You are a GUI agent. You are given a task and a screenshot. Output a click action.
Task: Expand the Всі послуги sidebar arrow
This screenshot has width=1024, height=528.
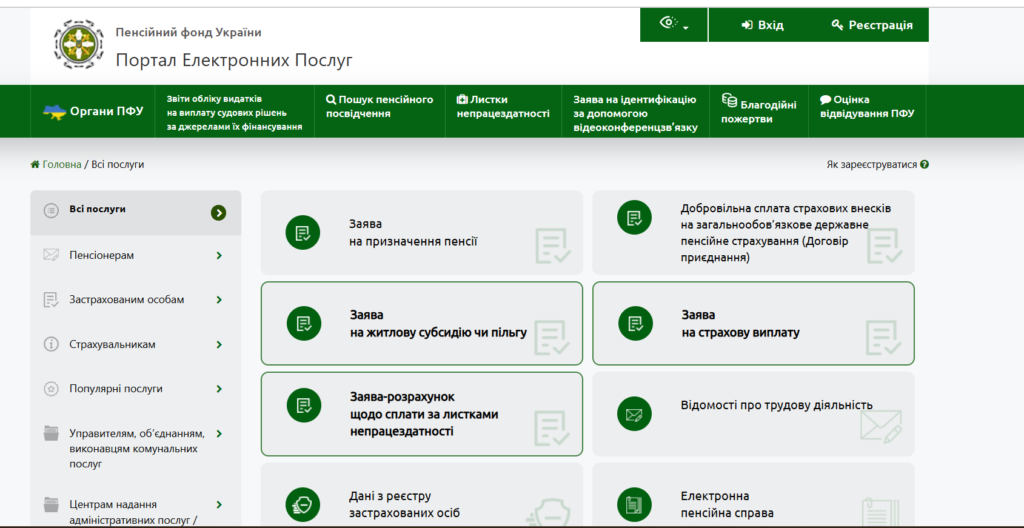click(219, 212)
